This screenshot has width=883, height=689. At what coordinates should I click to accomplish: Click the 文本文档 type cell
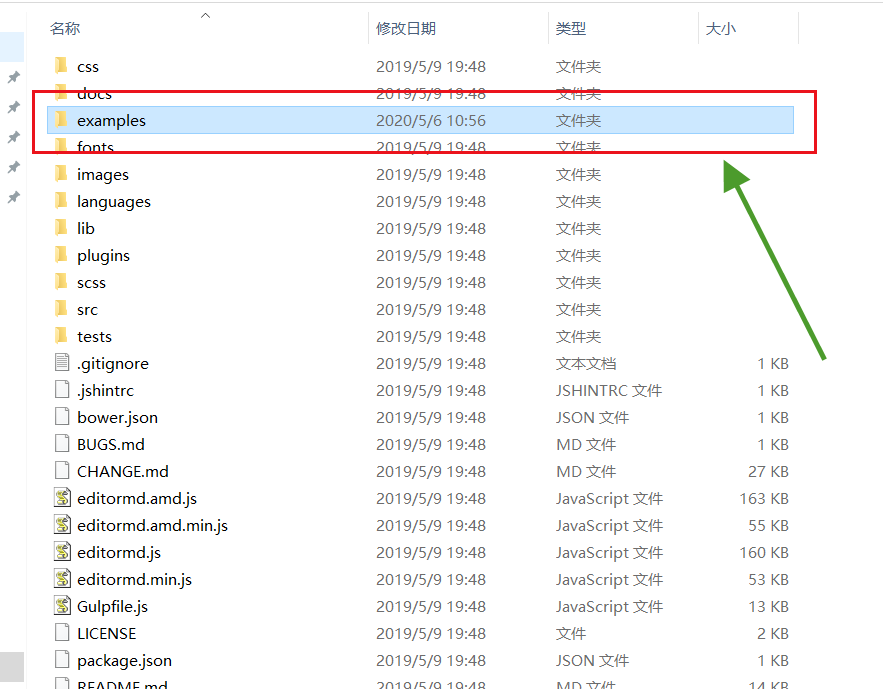click(x=586, y=363)
